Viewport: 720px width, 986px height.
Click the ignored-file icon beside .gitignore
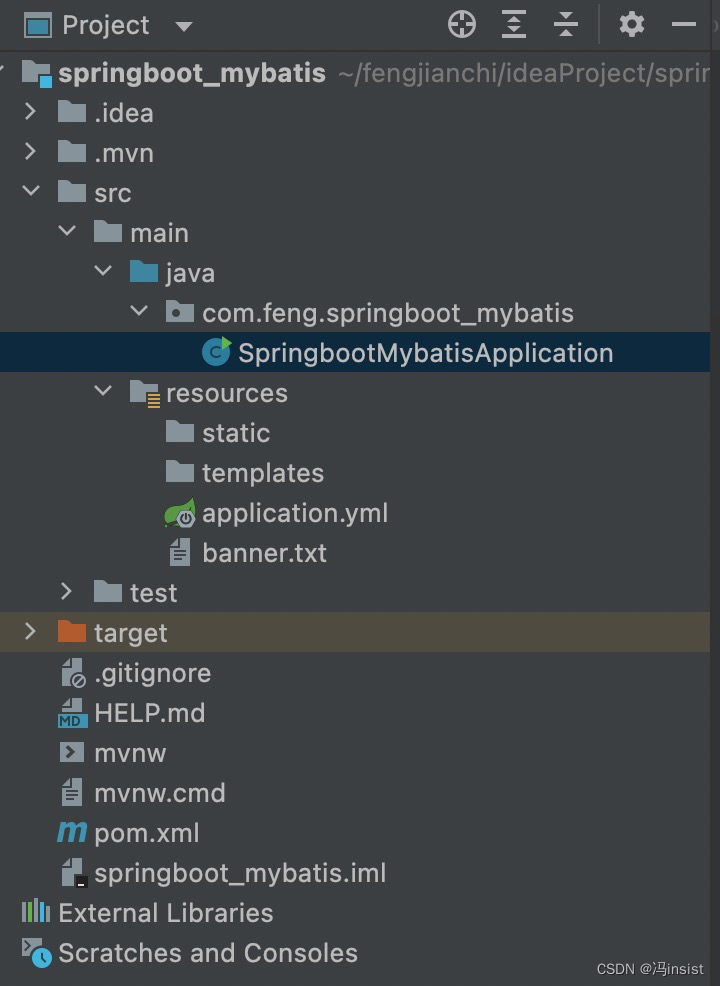click(x=71, y=672)
